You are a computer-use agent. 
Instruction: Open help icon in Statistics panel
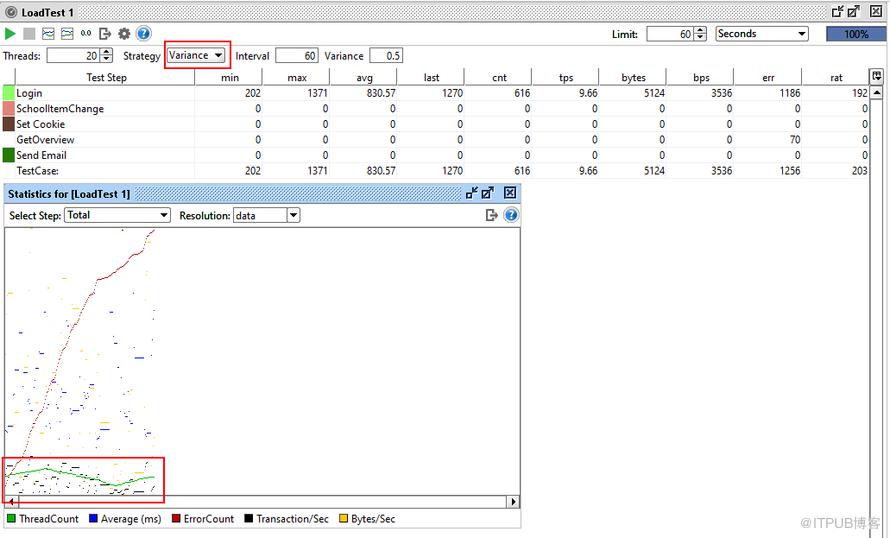pyautogui.click(x=511, y=215)
